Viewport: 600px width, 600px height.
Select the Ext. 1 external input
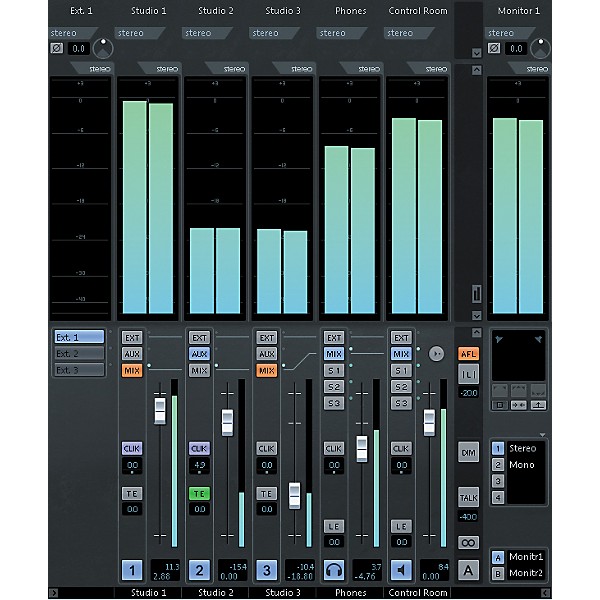click(x=79, y=337)
